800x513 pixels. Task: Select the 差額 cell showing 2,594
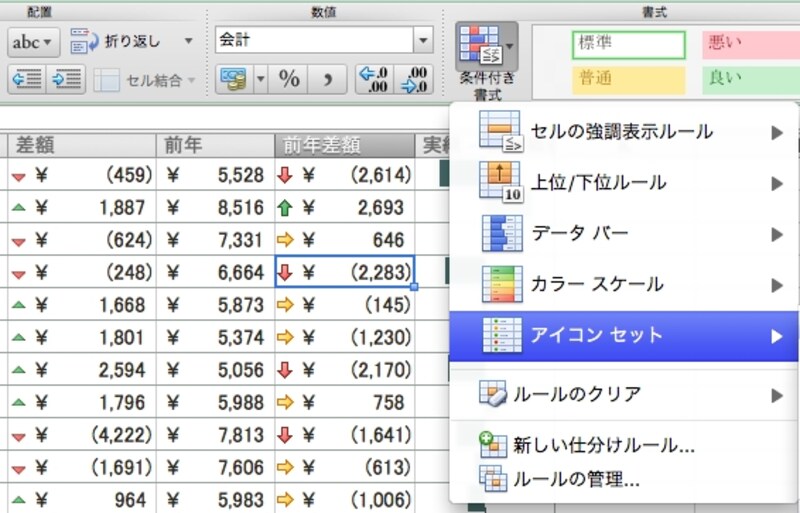point(82,370)
